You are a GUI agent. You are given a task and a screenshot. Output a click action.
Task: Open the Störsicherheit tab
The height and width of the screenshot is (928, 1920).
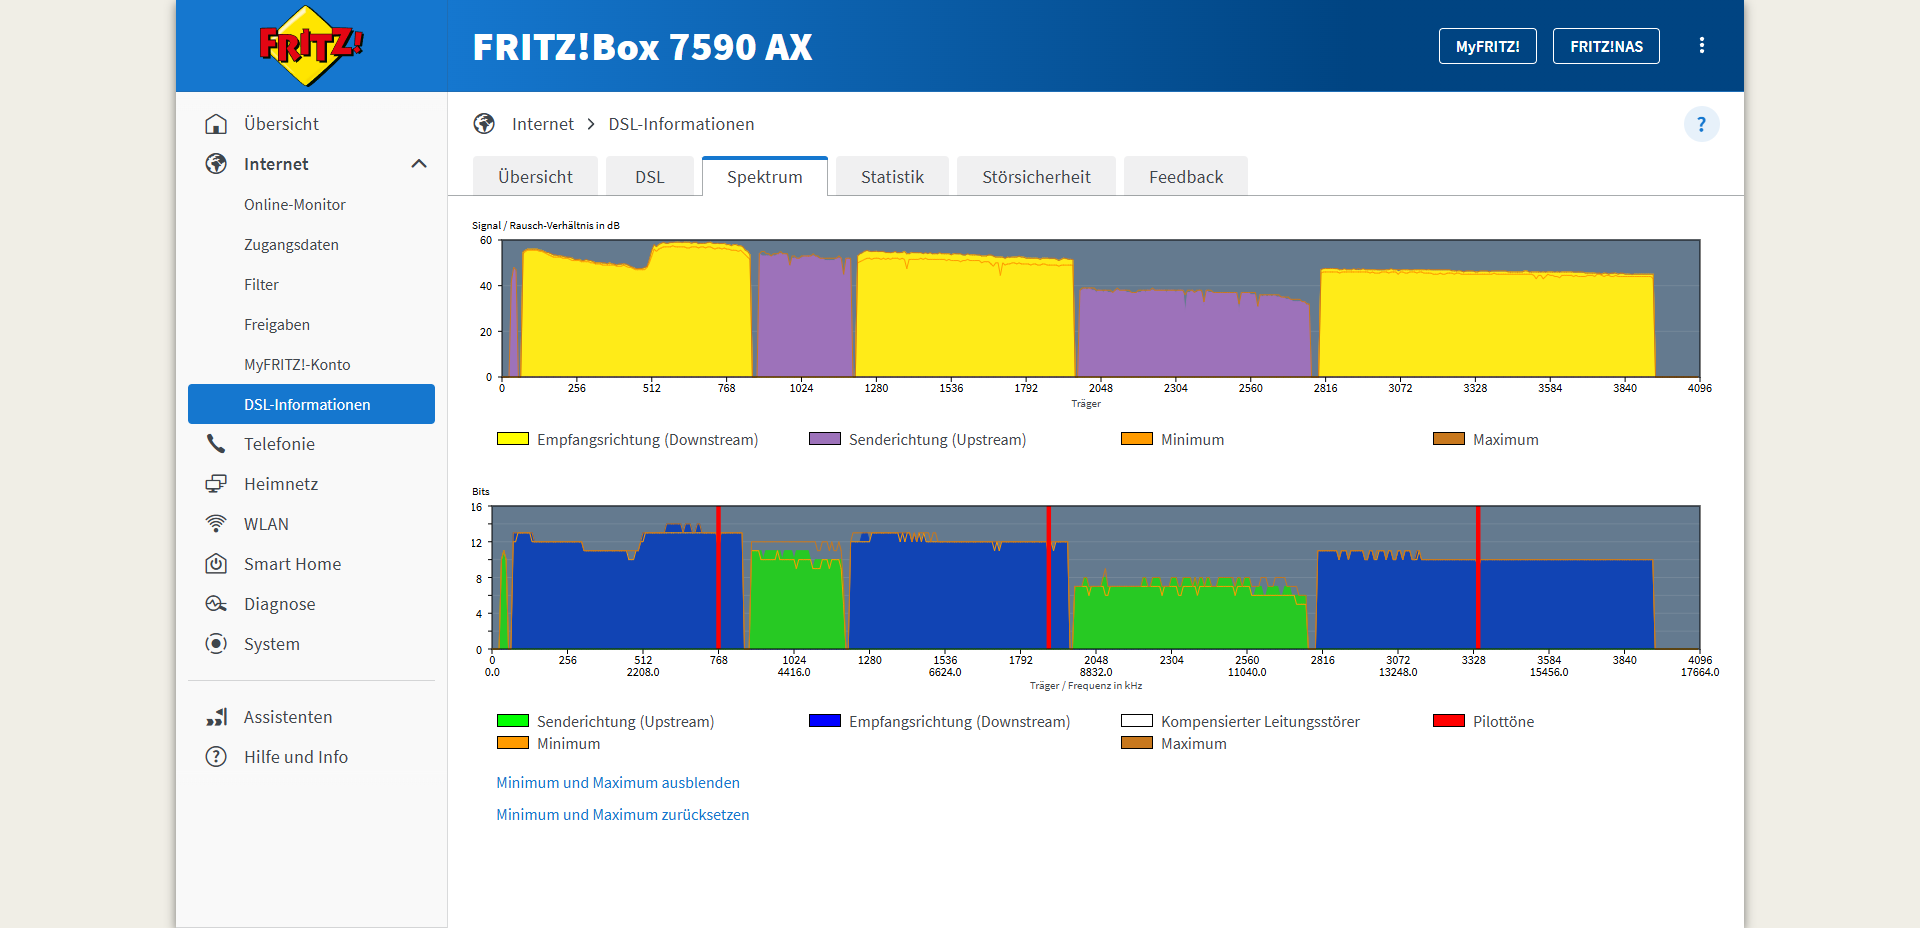tap(1036, 177)
